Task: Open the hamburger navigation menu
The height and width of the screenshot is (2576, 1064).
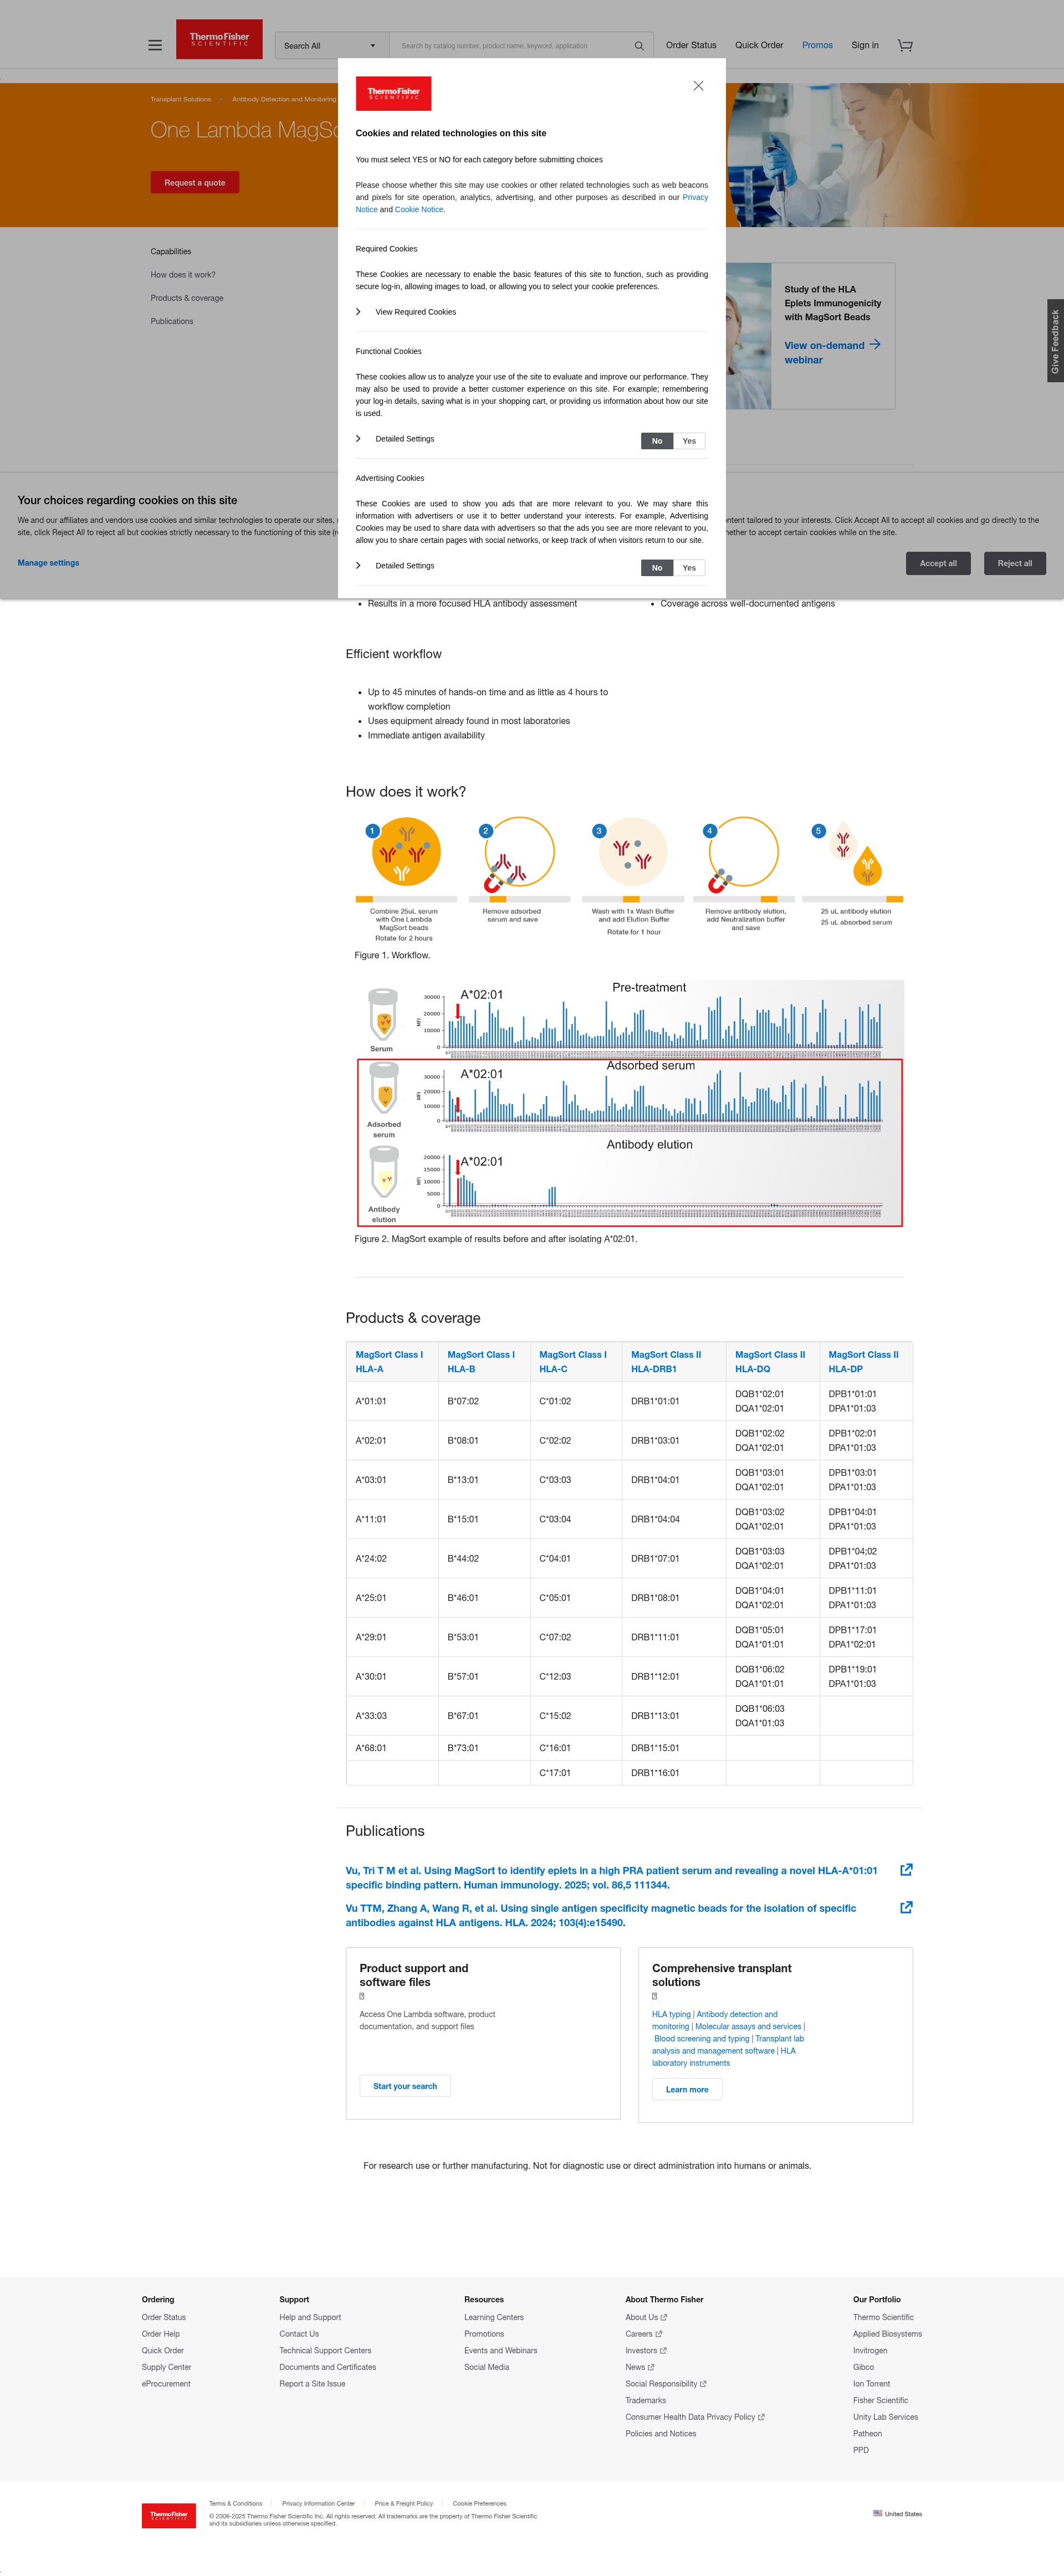Action: (x=155, y=45)
